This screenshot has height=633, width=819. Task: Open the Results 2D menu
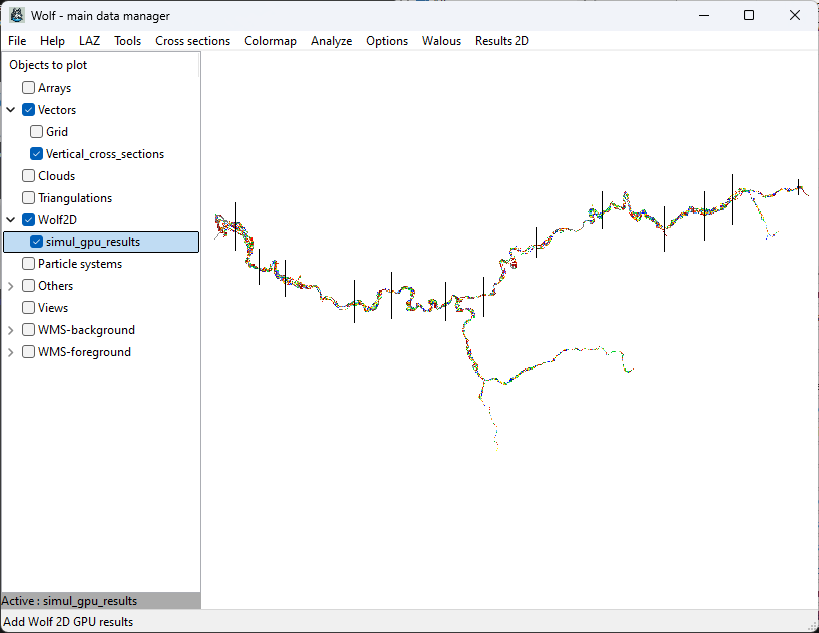pyautogui.click(x=501, y=41)
